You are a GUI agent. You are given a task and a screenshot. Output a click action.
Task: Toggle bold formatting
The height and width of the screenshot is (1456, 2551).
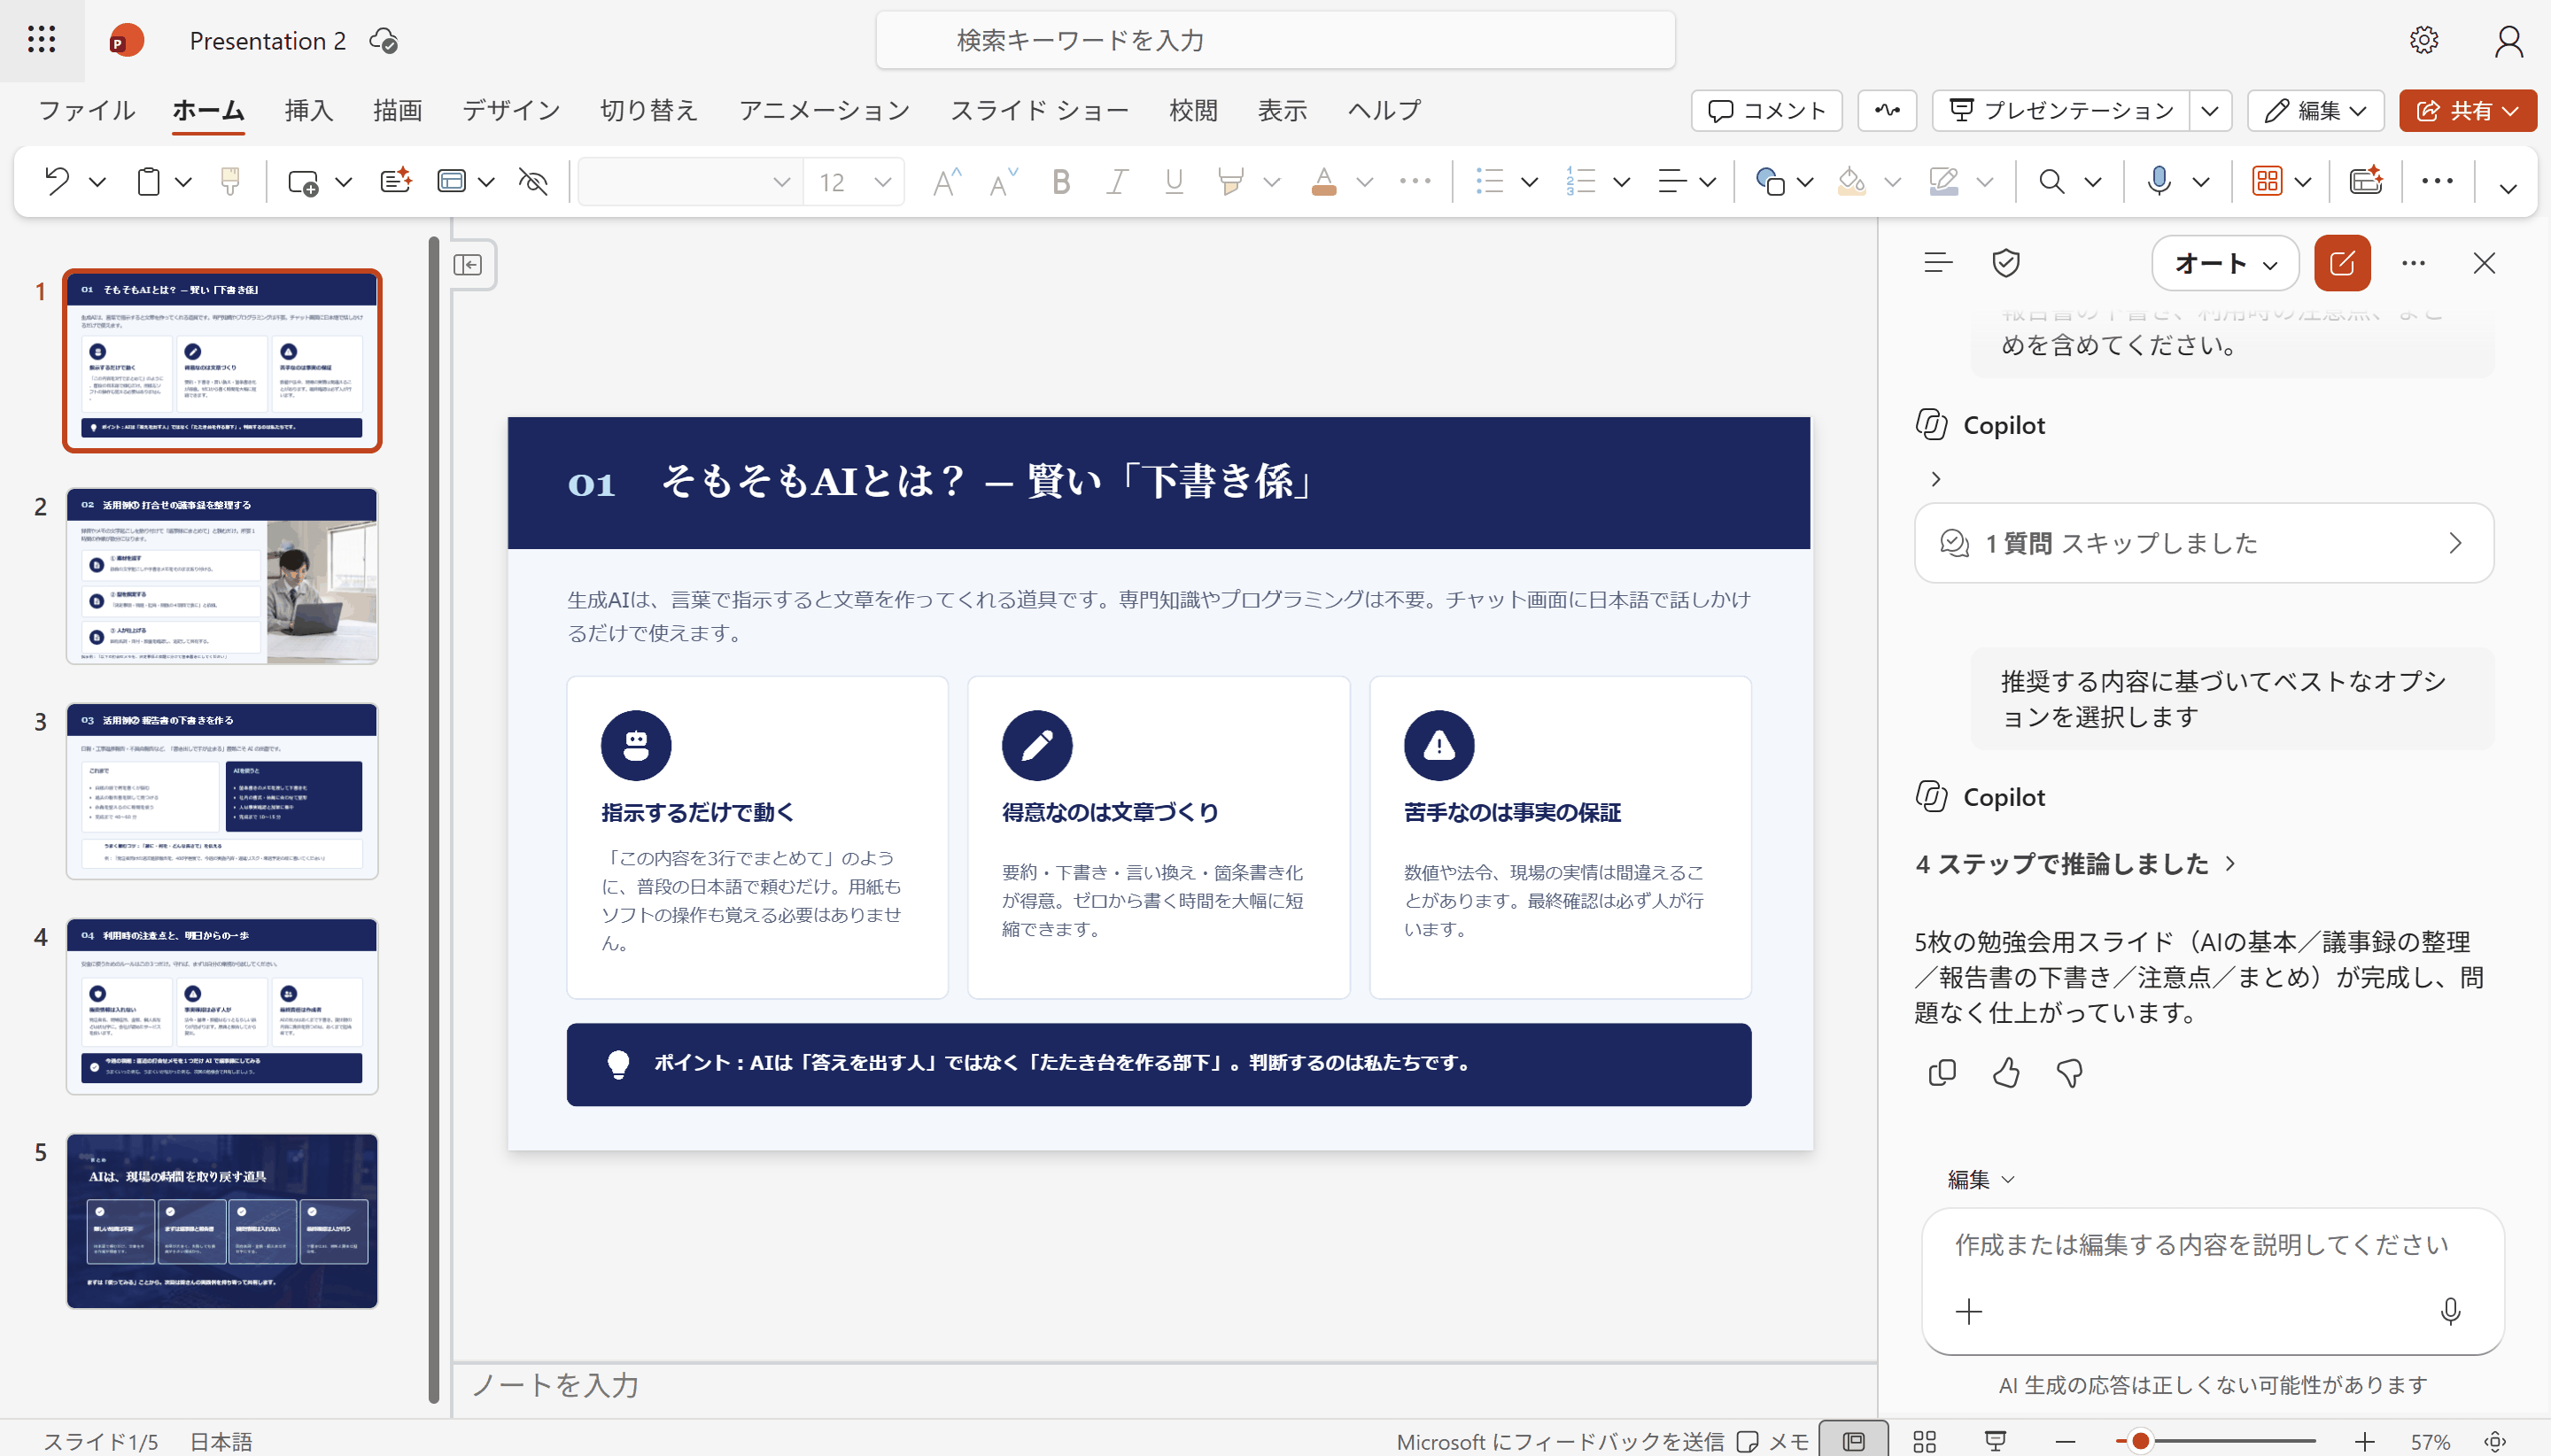(1061, 181)
